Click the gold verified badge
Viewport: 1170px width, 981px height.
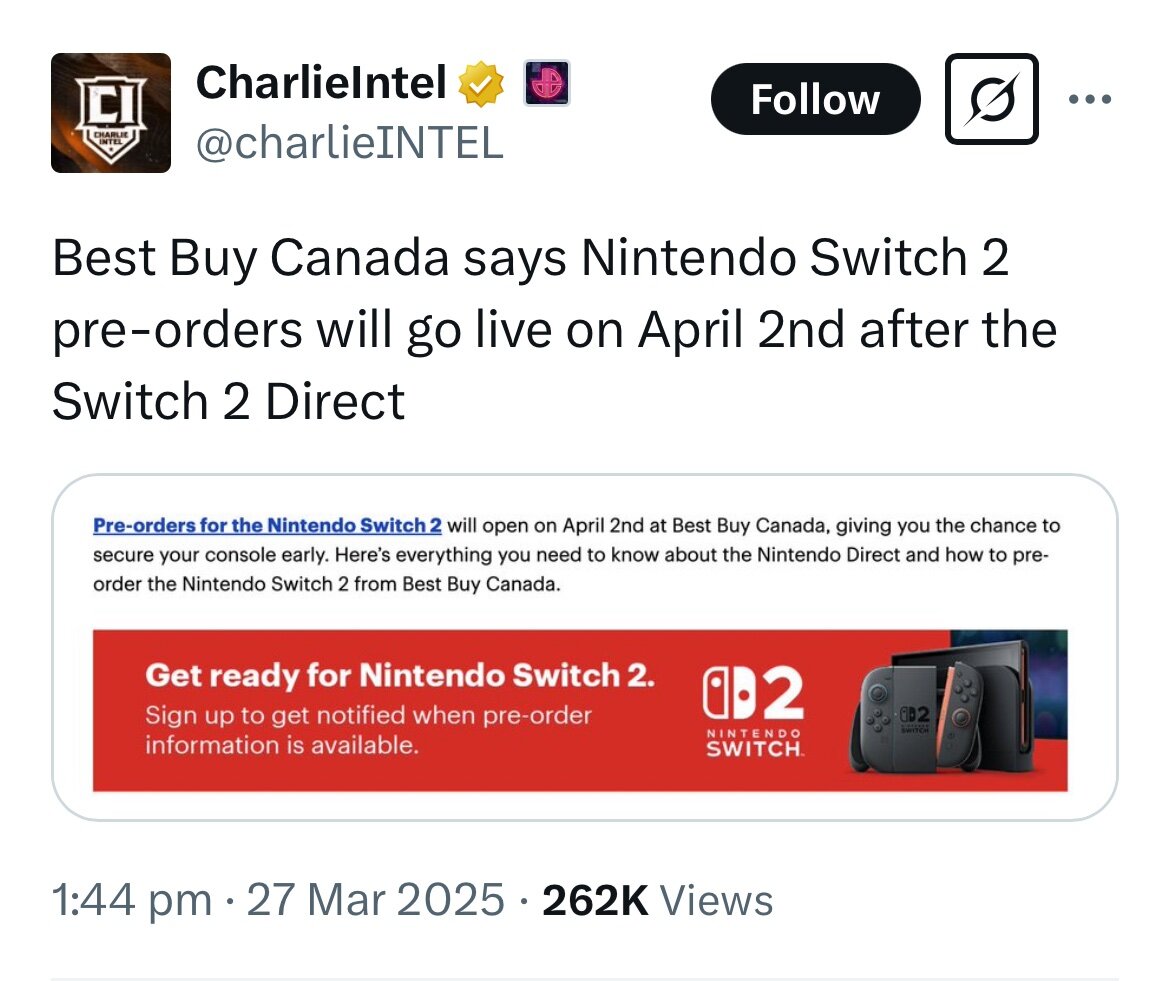[481, 83]
